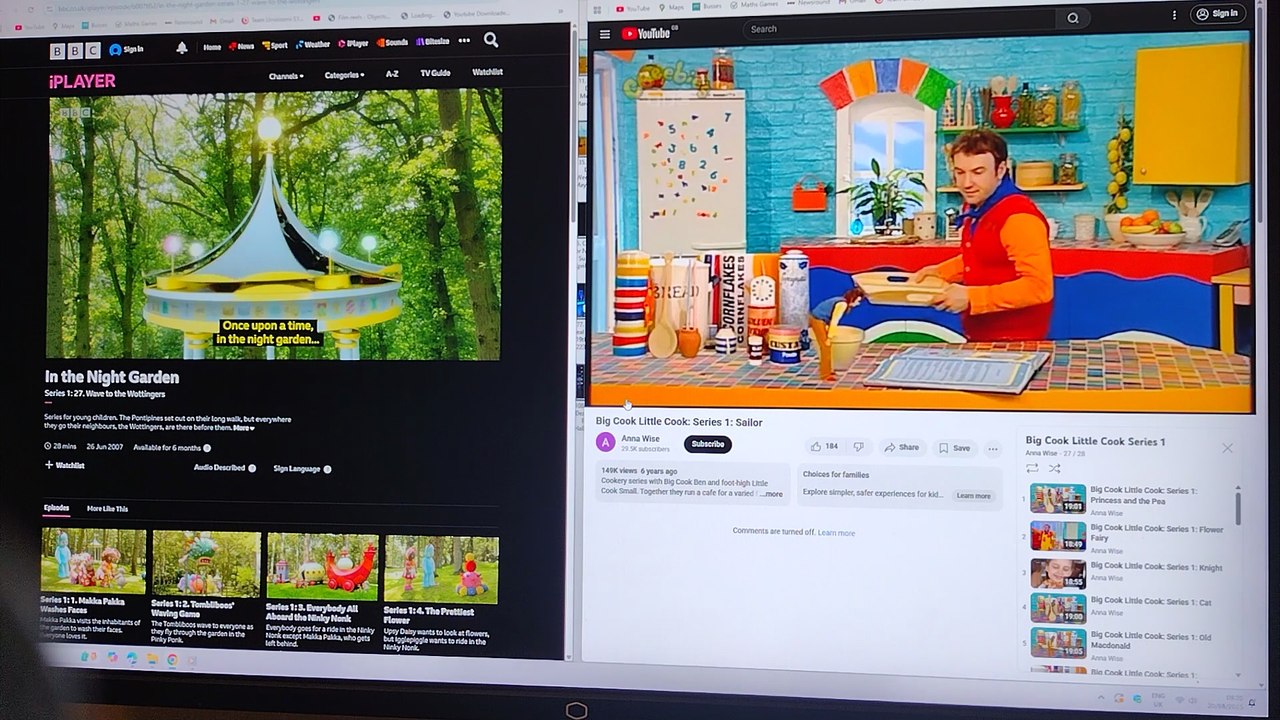Expand YouTube video description with ...more
Screen dimensions: 1280x720
[x=771, y=494]
